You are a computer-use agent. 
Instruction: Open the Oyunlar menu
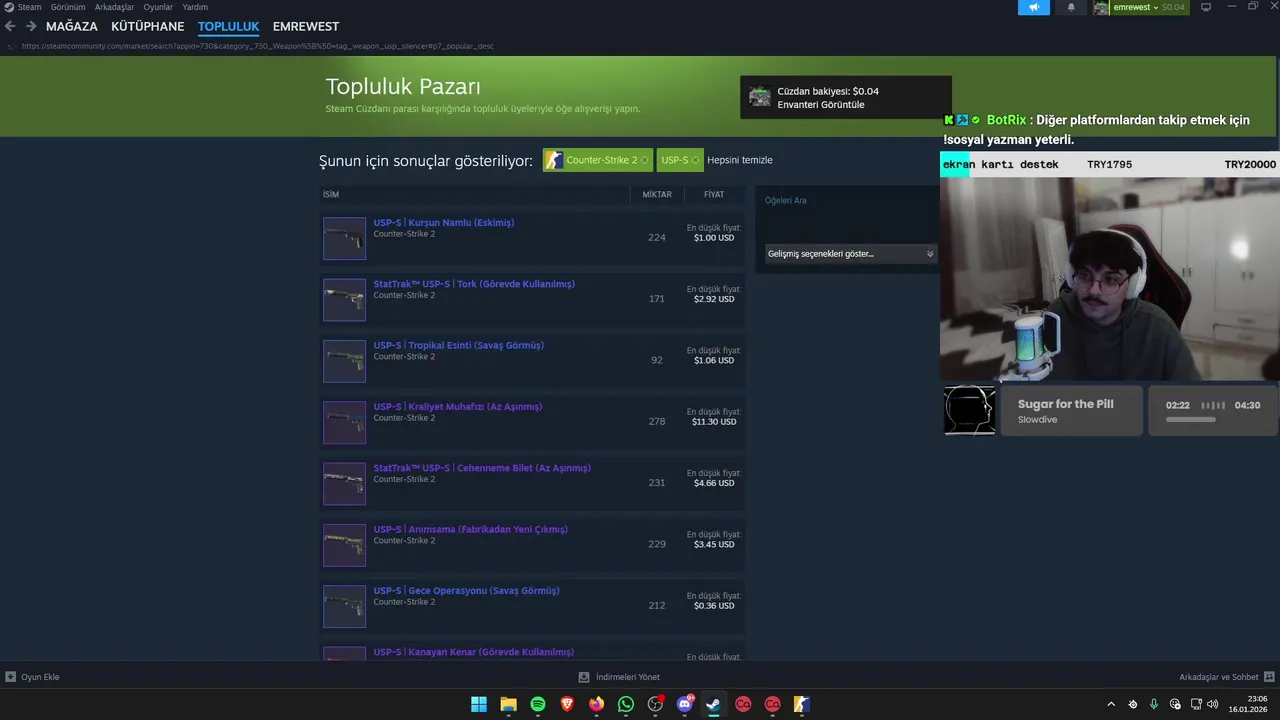(x=158, y=7)
